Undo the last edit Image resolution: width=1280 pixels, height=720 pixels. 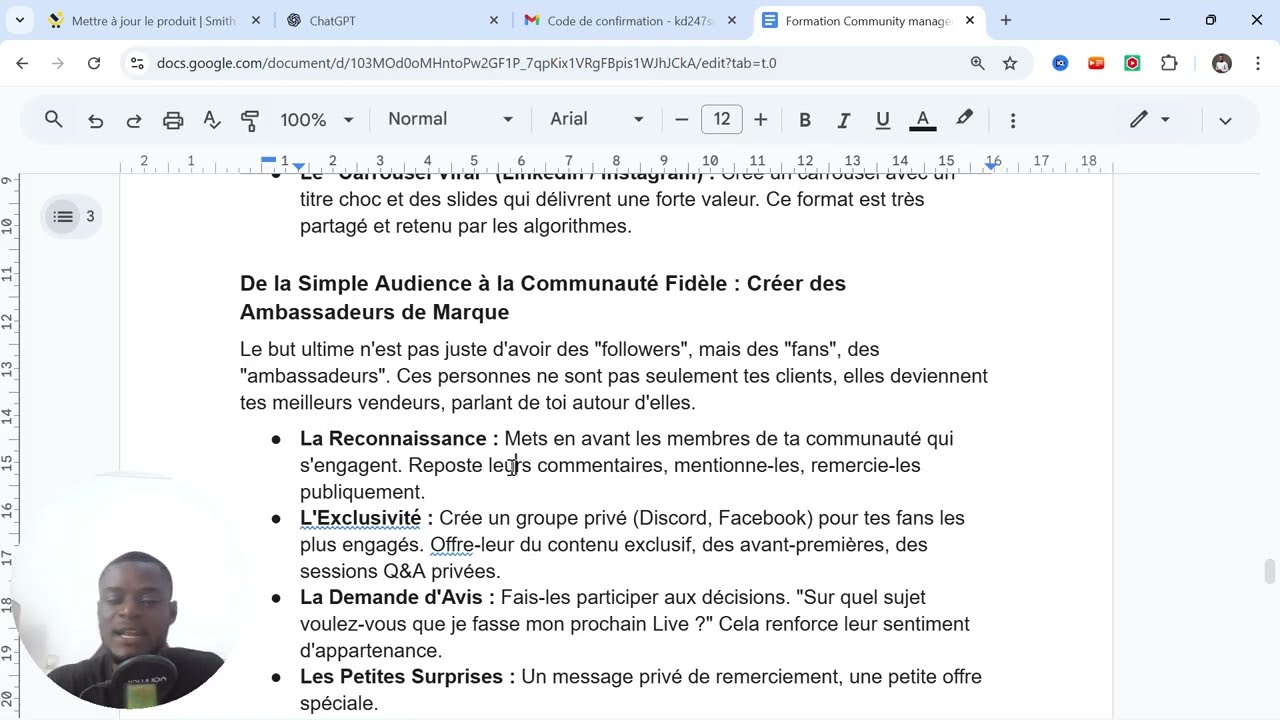[95, 120]
